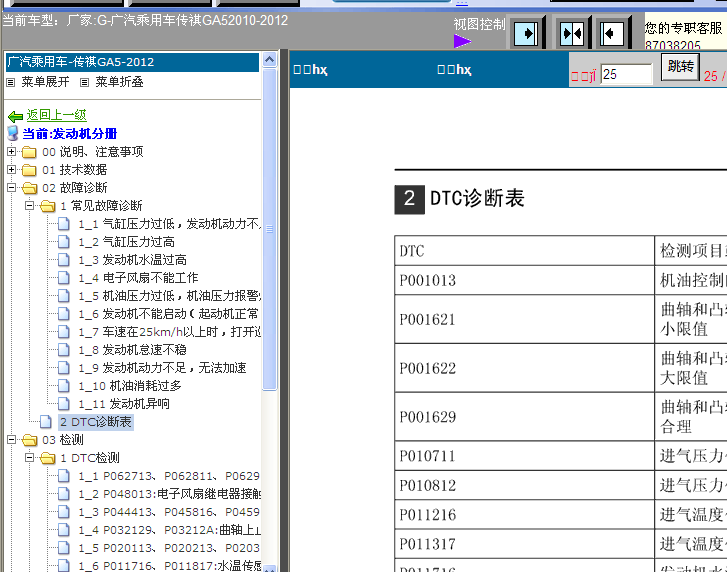Open 1_1 气缸压力过低 tree entry
Screen dimensions: 727x572
pos(170,224)
